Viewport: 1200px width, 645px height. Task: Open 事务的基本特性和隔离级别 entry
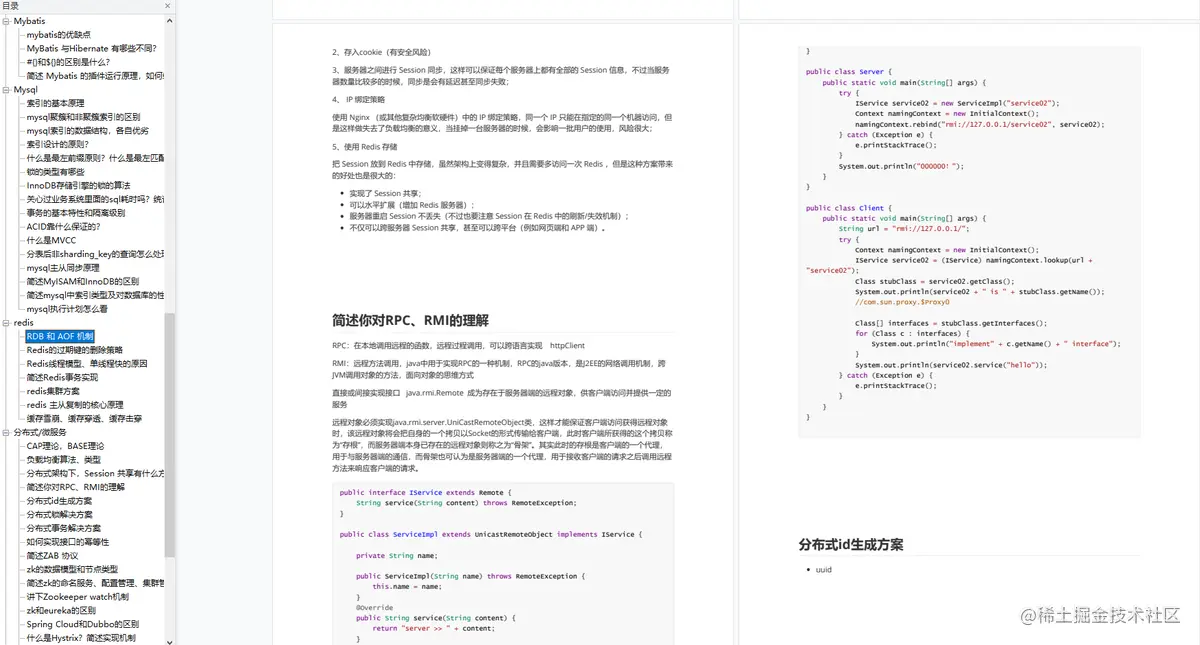point(75,213)
